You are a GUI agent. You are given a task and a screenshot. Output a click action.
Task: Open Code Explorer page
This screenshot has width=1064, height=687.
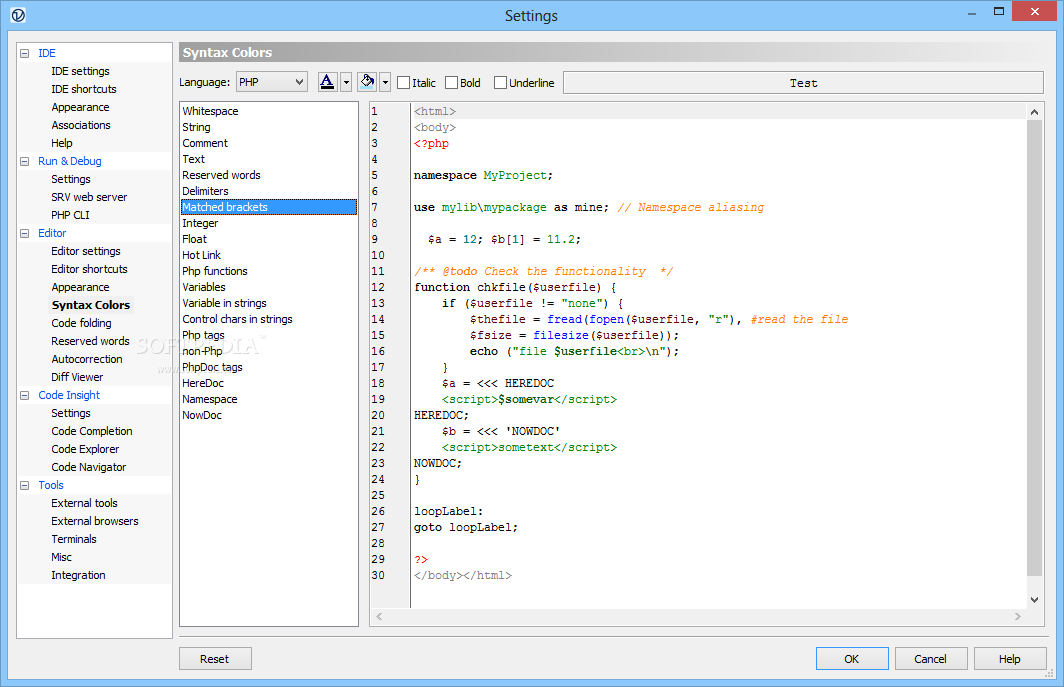[85, 449]
